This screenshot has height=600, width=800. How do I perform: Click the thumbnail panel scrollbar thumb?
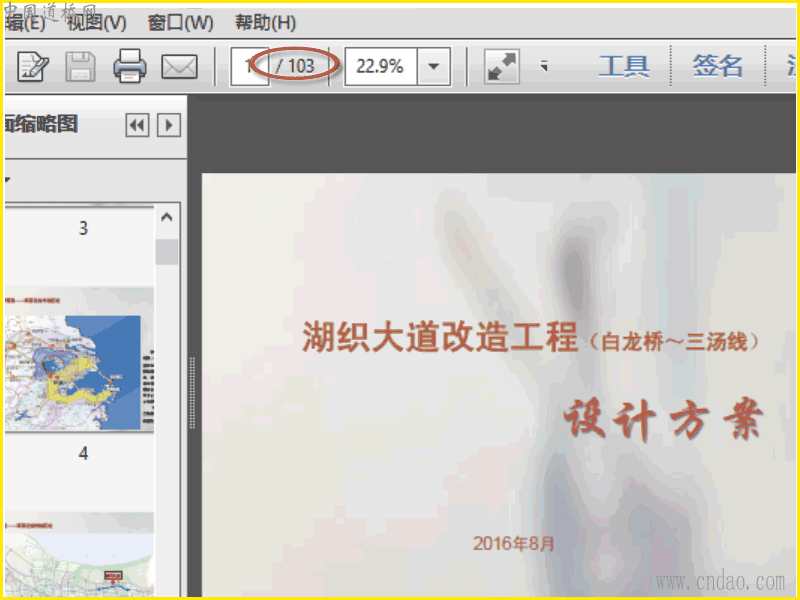(x=167, y=252)
